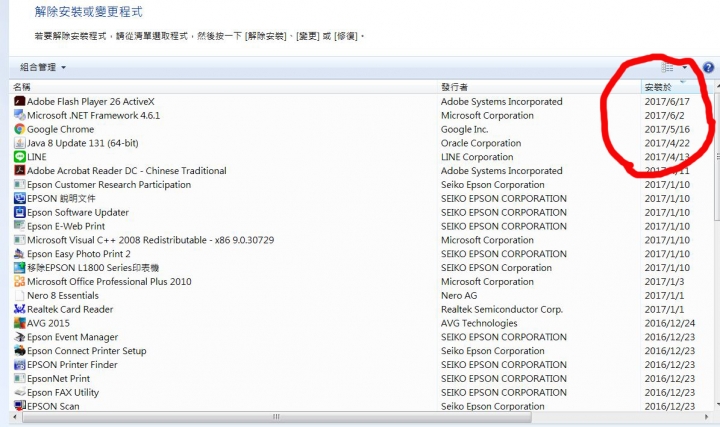
Task: Click the 2017/4/22 install date
Action: click(x=667, y=143)
